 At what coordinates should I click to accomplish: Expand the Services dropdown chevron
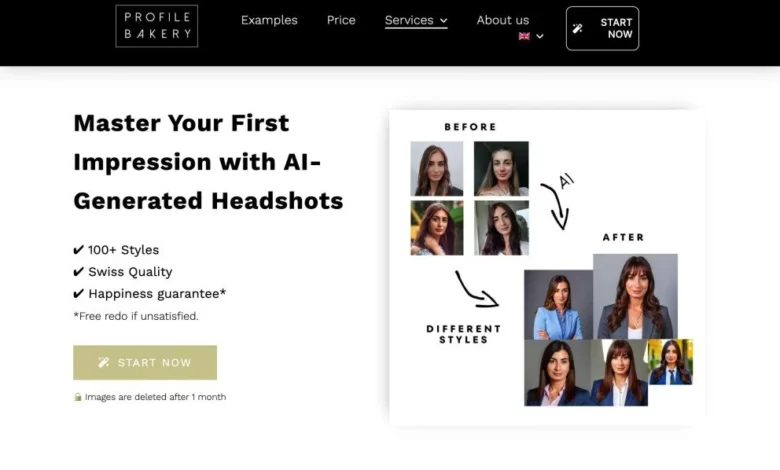coord(444,21)
